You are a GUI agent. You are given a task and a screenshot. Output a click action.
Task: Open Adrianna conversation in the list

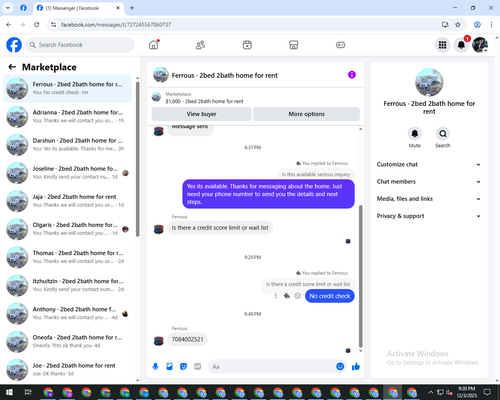pos(67,117)
